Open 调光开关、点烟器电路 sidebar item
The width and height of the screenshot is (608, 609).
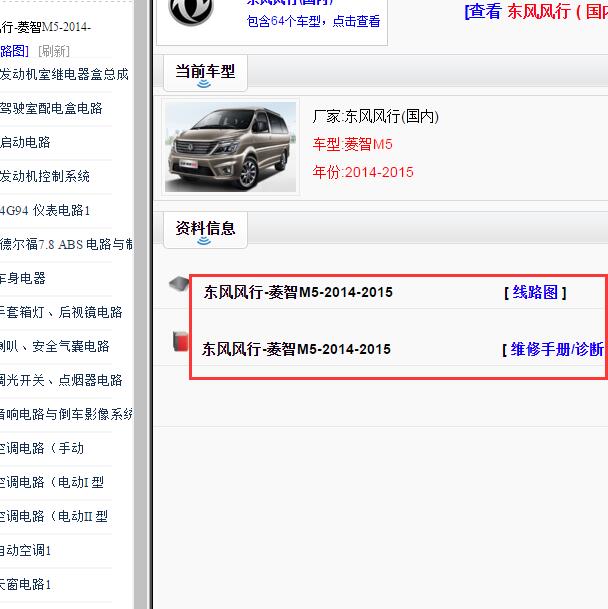[x=61, y=380]
